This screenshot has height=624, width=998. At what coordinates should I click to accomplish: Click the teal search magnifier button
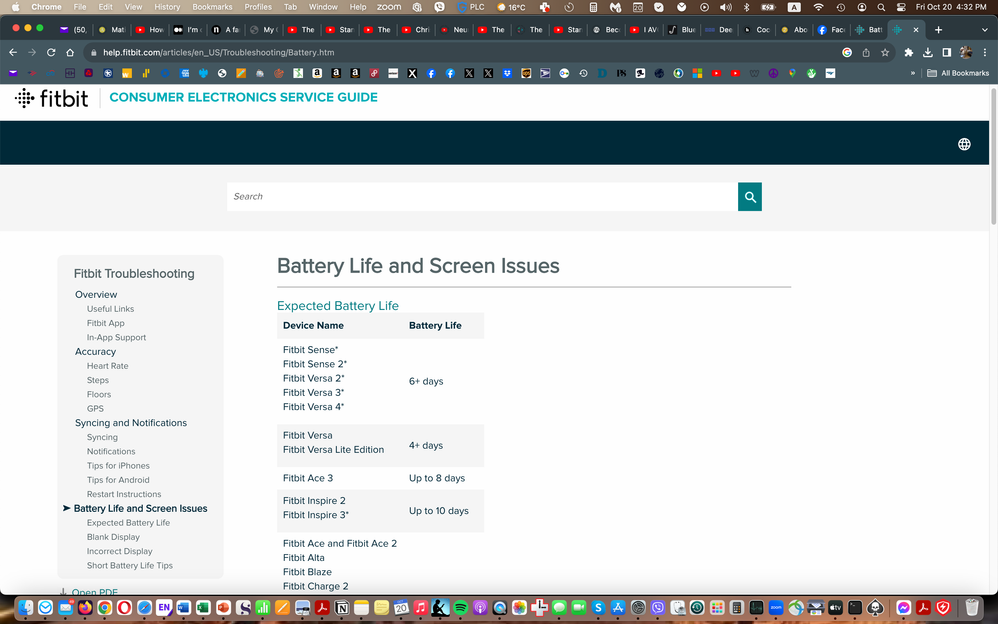[x=750, y=197]
